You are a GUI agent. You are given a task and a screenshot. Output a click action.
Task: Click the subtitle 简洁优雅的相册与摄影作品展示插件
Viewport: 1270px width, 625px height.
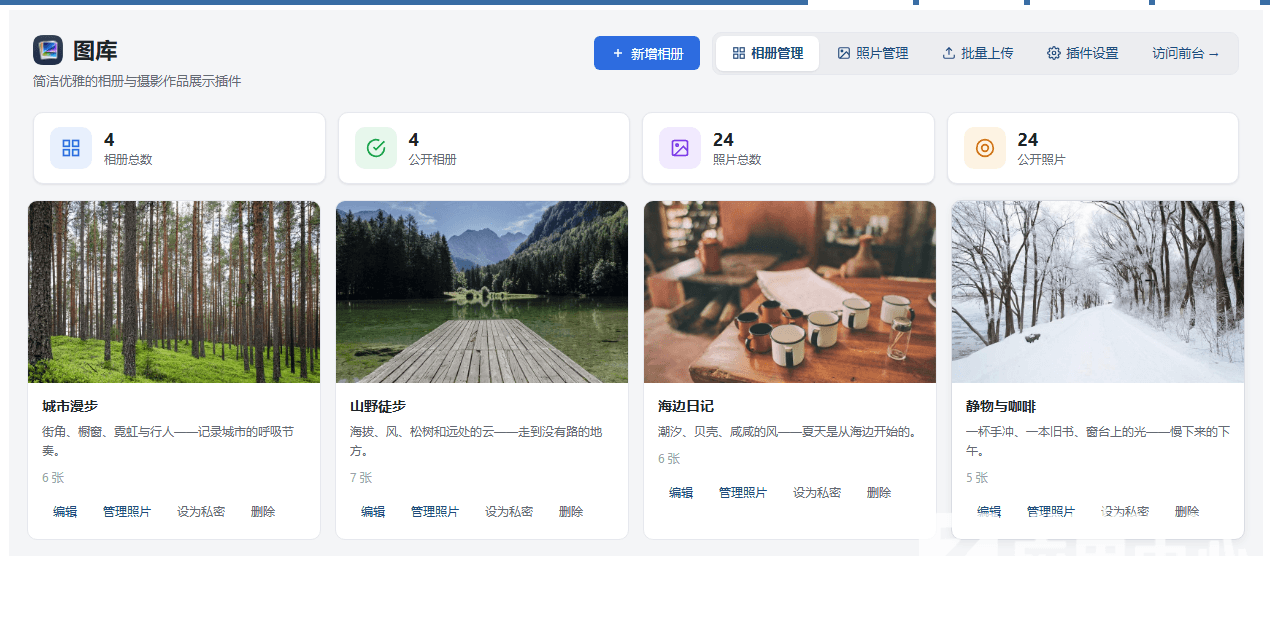[137, 81]
